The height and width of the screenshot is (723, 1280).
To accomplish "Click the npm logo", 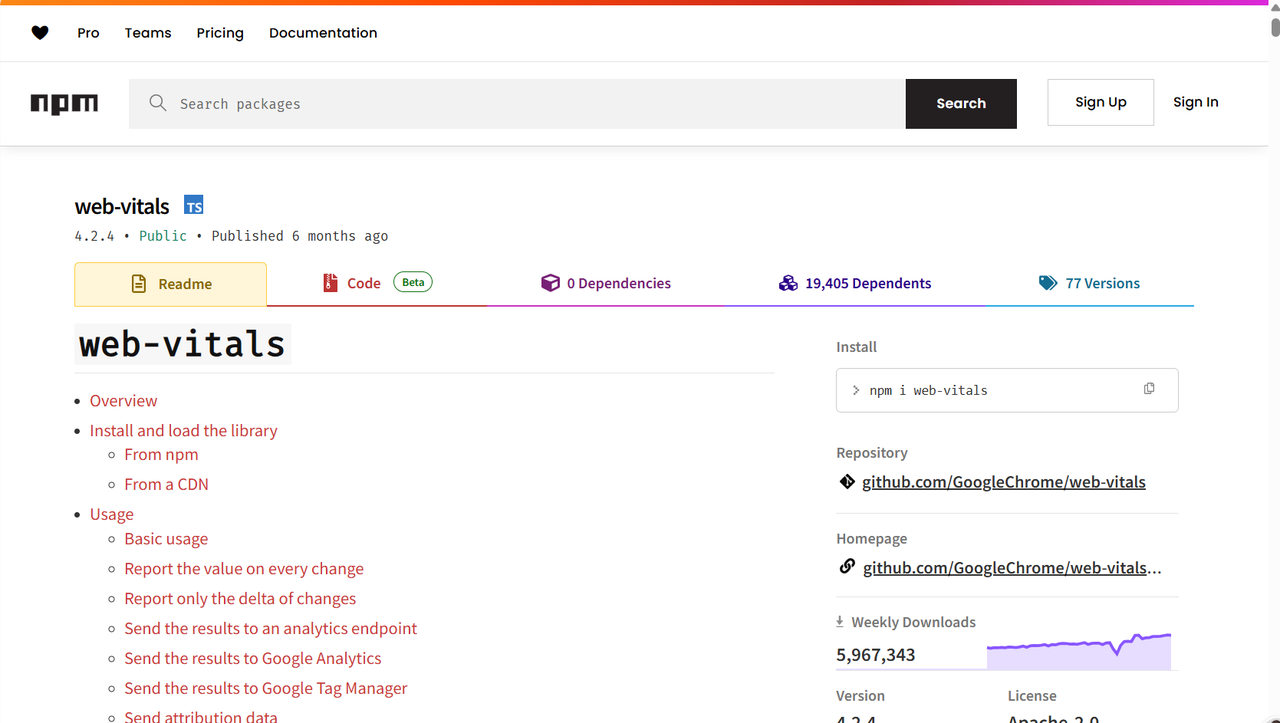I will (x=64, y=104).
